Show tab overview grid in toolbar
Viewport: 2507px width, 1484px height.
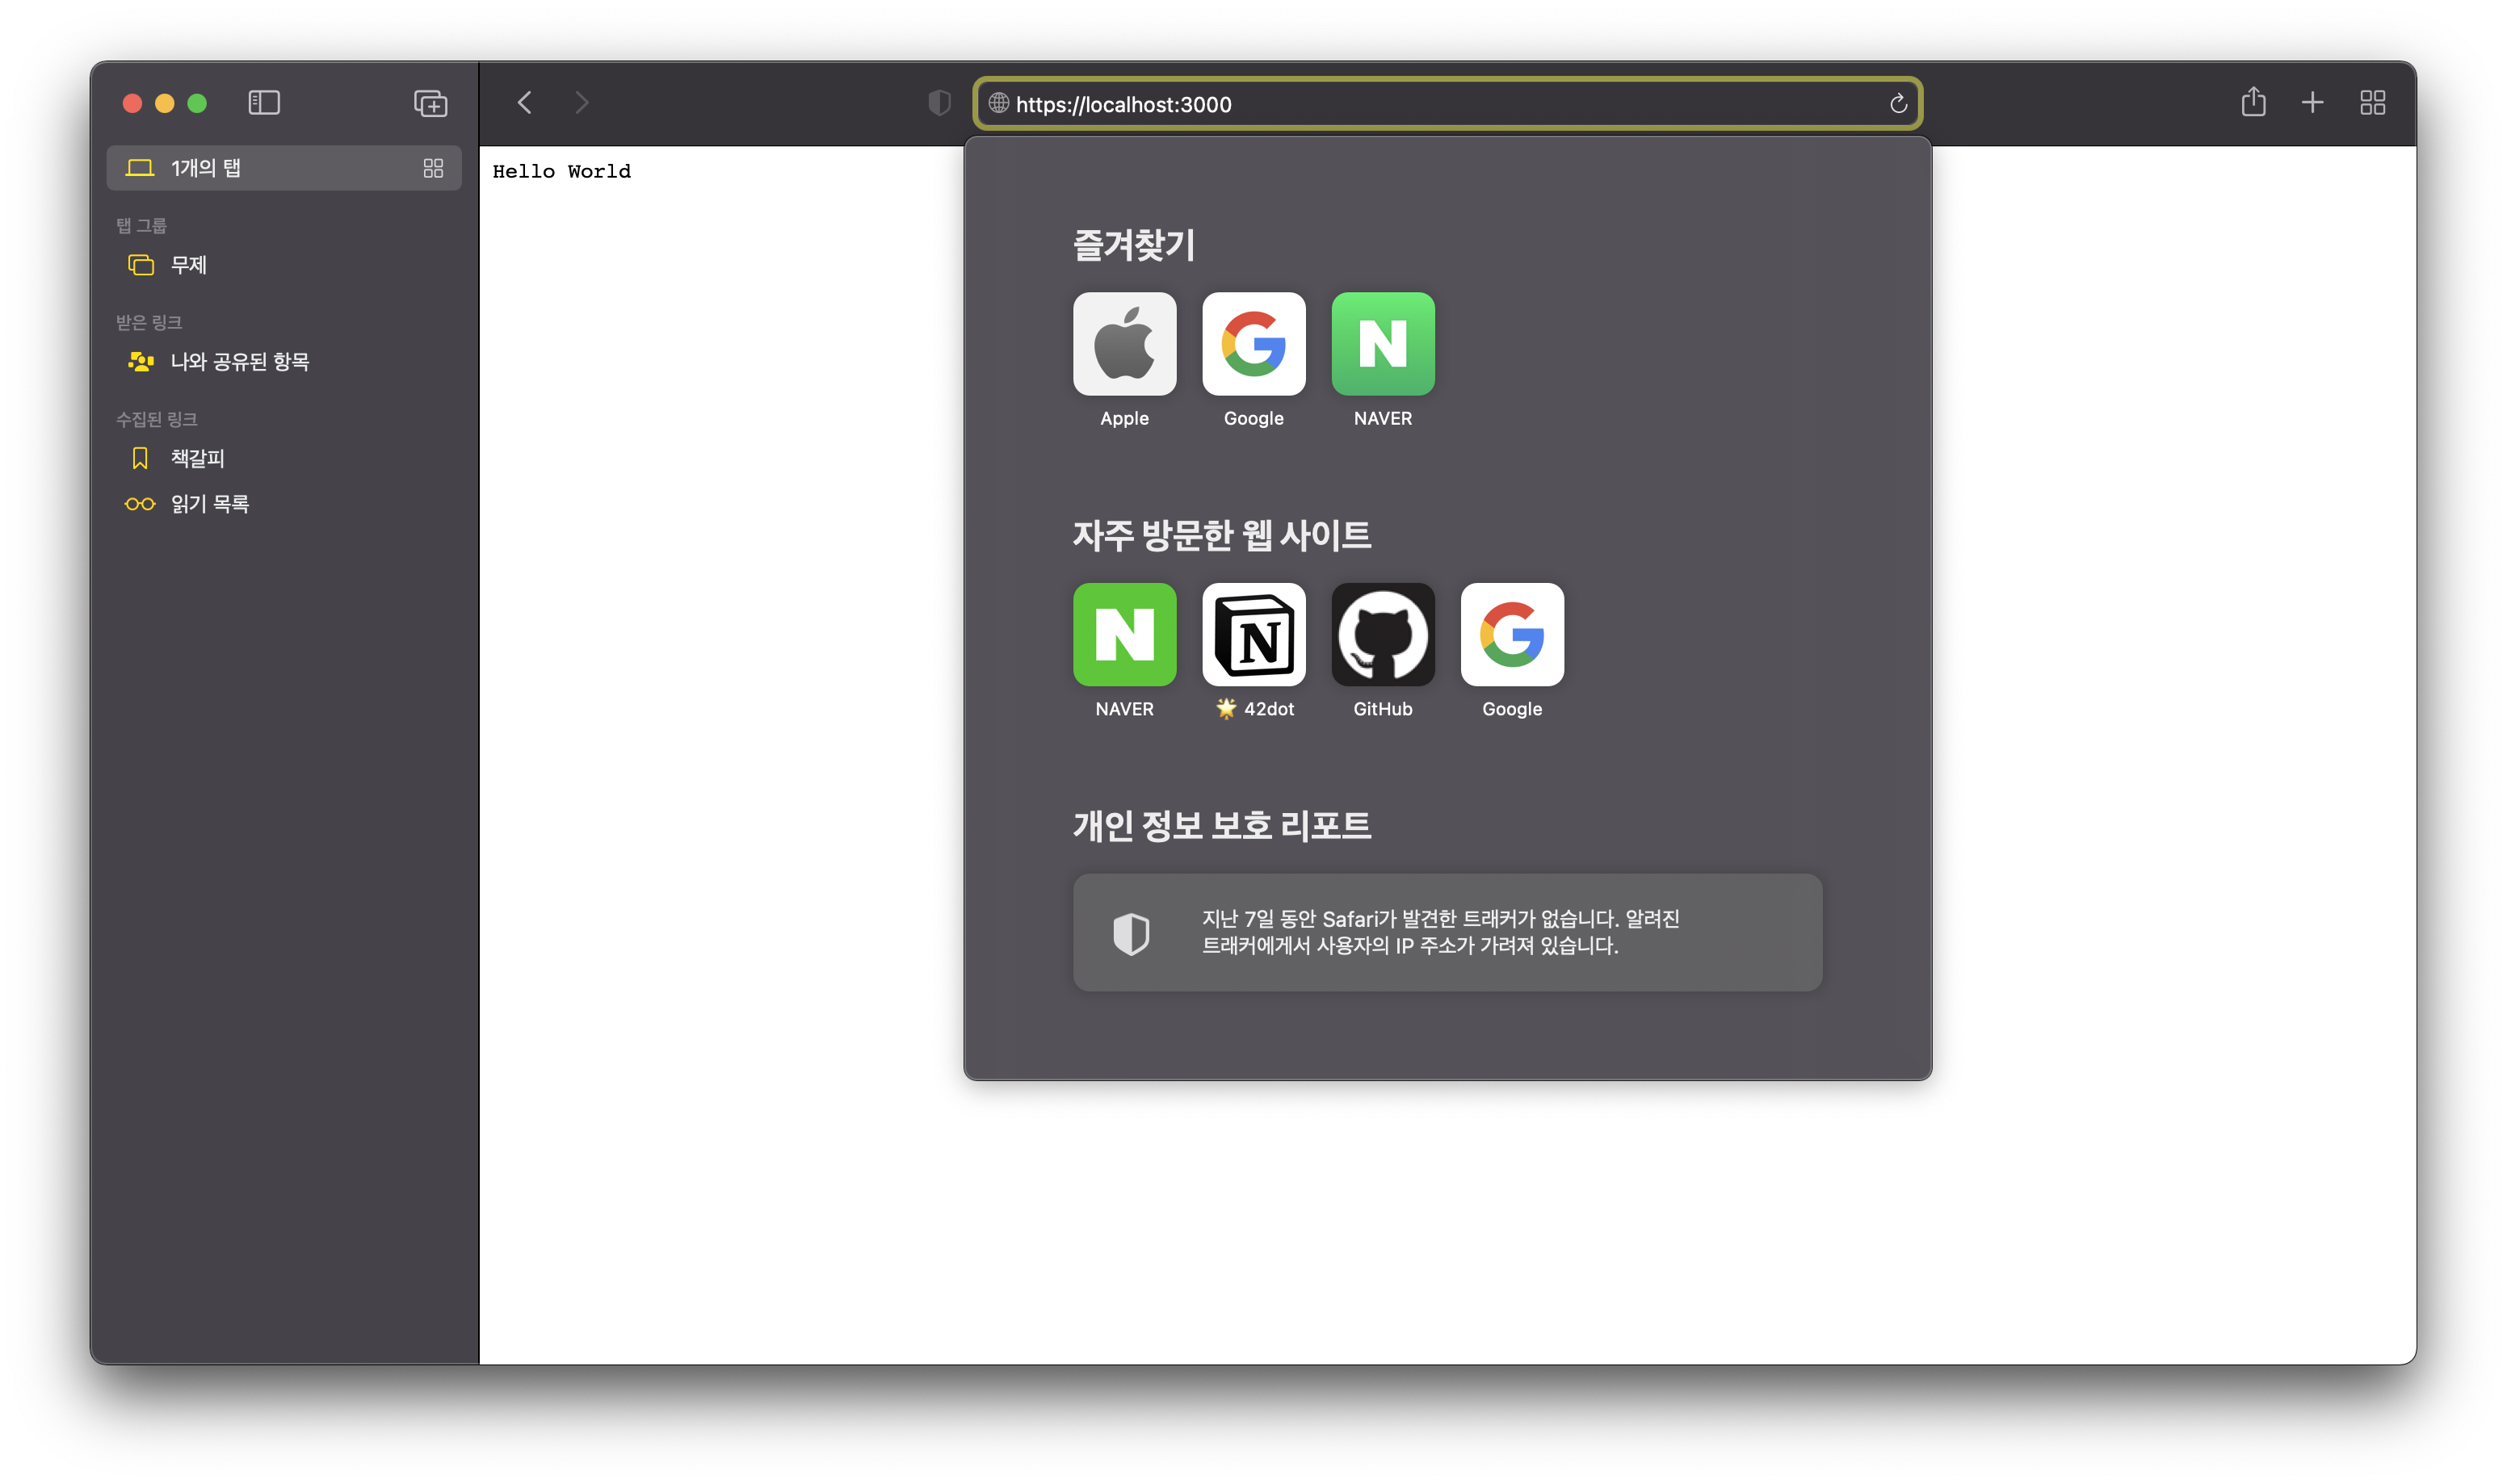pos(2372,103)
